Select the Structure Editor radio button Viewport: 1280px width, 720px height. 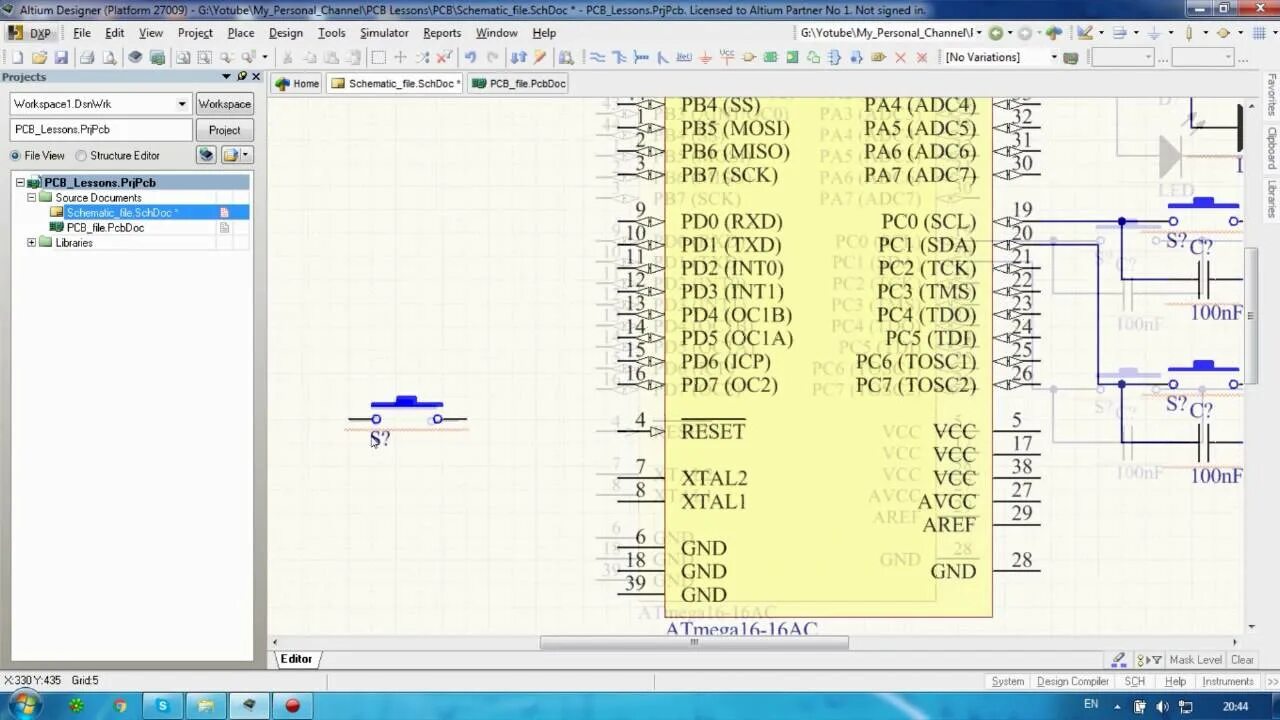(81, 156)
